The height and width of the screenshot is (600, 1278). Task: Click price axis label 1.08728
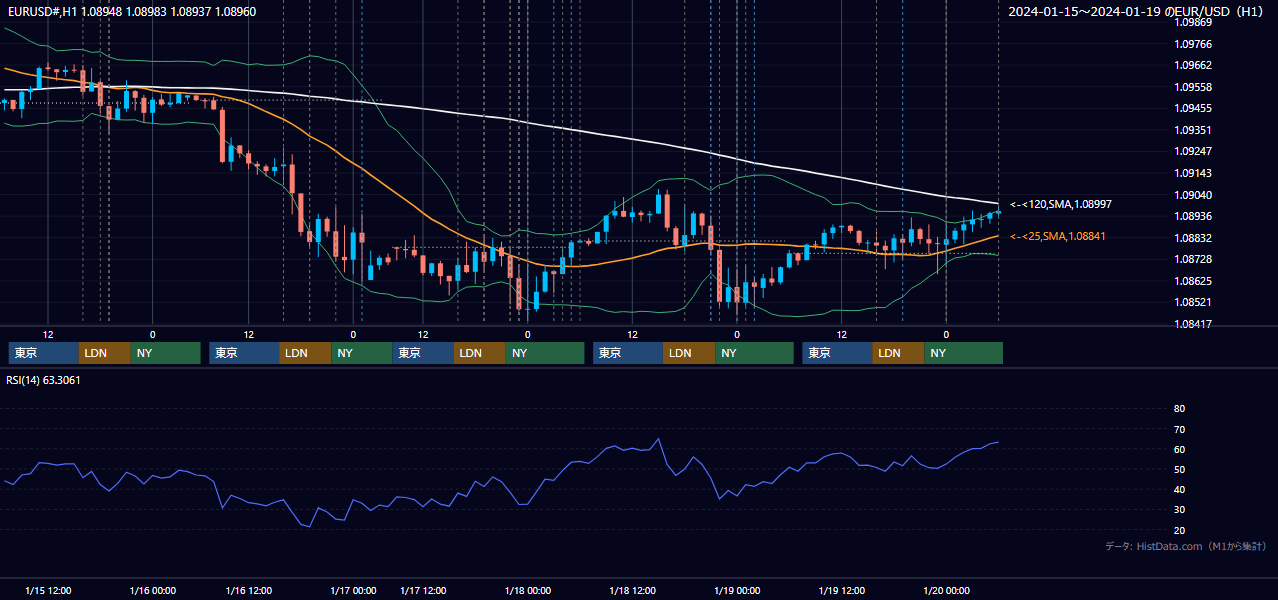1193,259
